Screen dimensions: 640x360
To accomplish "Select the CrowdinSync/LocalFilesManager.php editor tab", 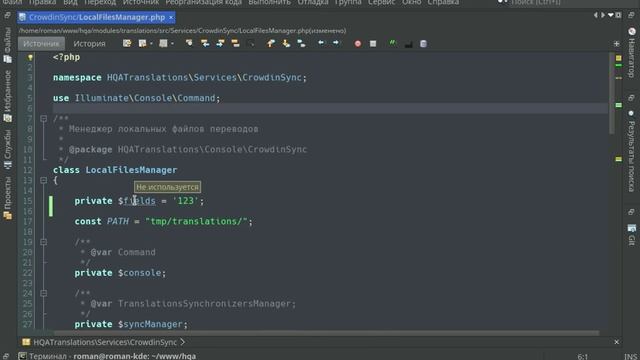I will click(96, 17).
